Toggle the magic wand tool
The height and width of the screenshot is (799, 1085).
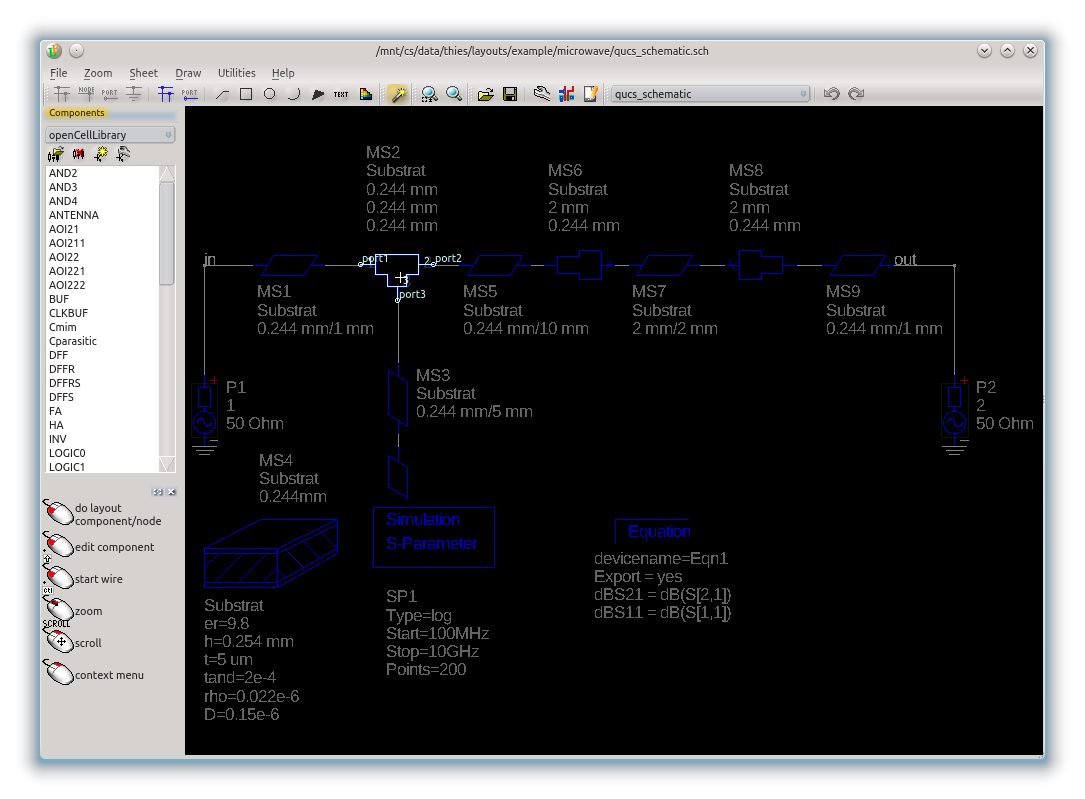(398, 94)
